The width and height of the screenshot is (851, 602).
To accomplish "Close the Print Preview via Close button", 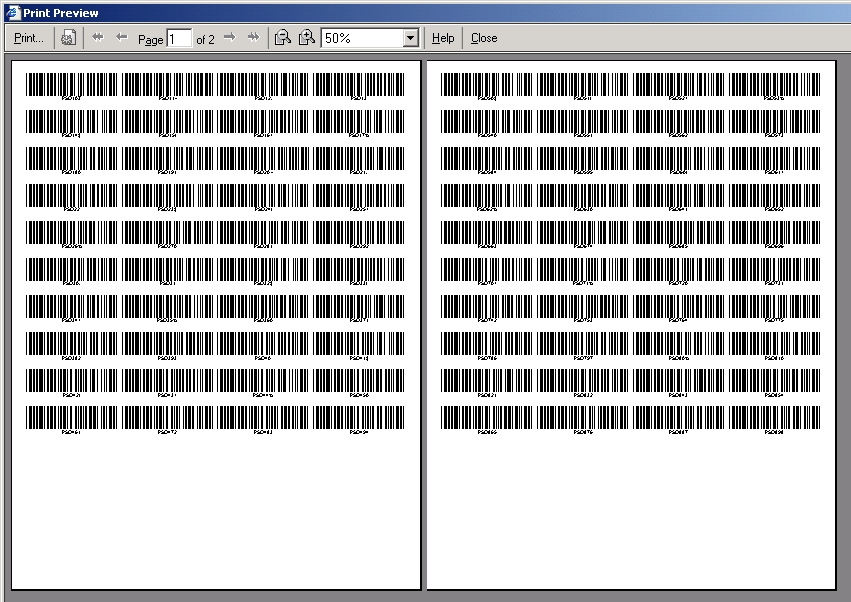I will pos(484,38).
